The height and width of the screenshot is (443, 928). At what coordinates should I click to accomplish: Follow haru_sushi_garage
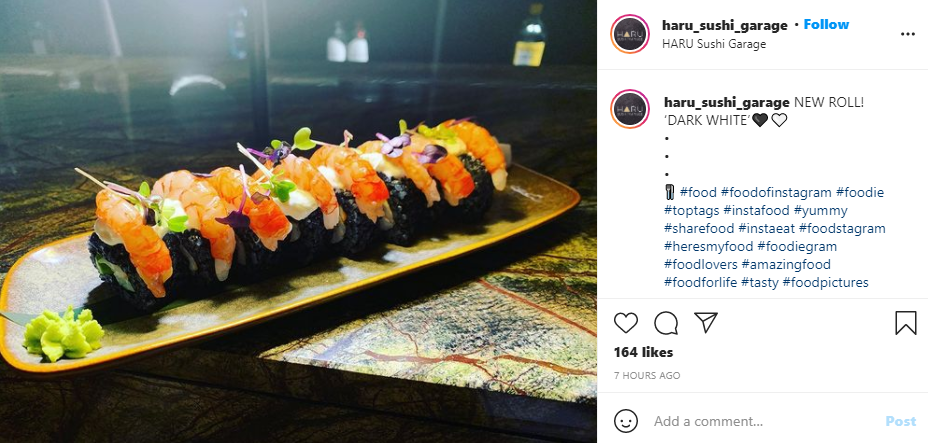tap(826, 24)
